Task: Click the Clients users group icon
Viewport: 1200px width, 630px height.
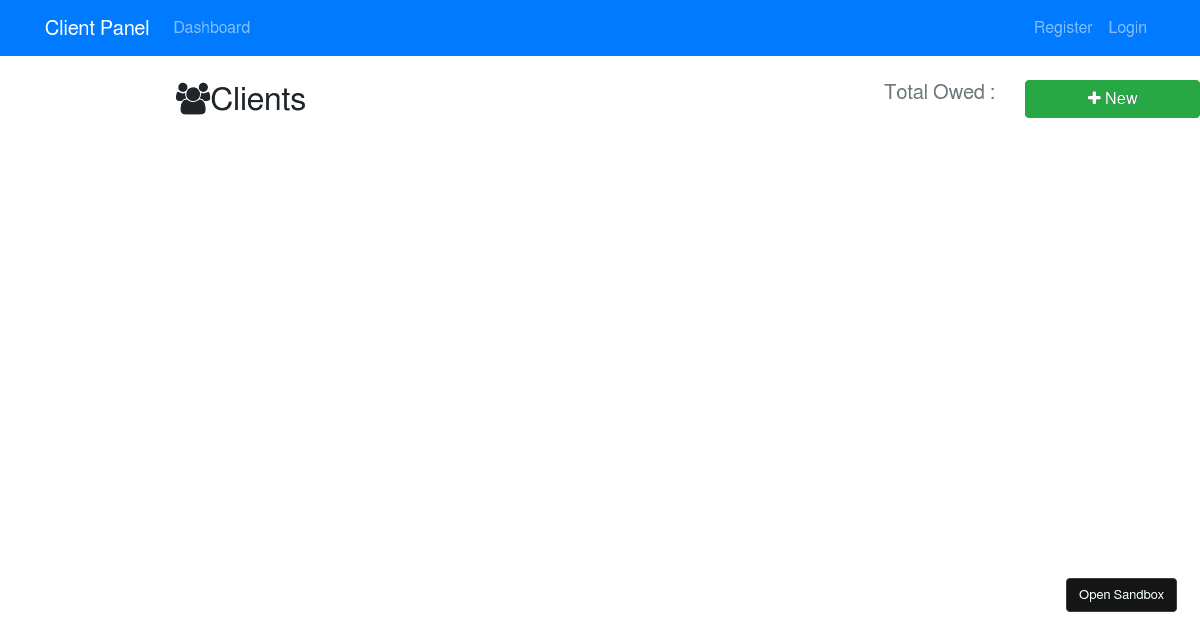Action: click(x=193, y=99)
